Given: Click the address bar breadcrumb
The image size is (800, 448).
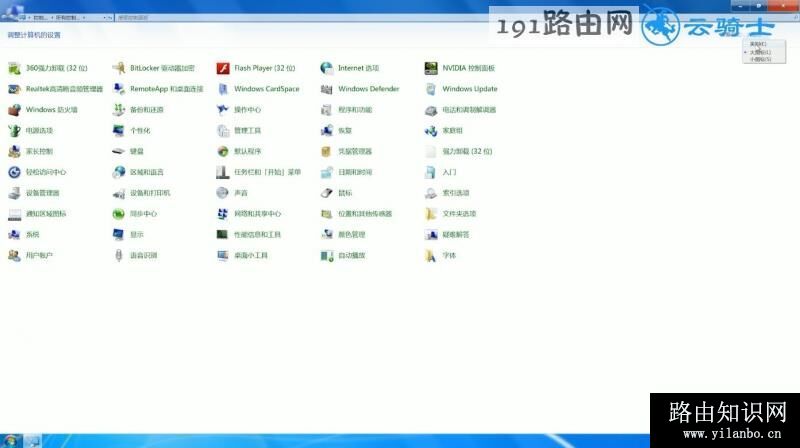Looking at the screenshot, I should [x=65, y=17].
